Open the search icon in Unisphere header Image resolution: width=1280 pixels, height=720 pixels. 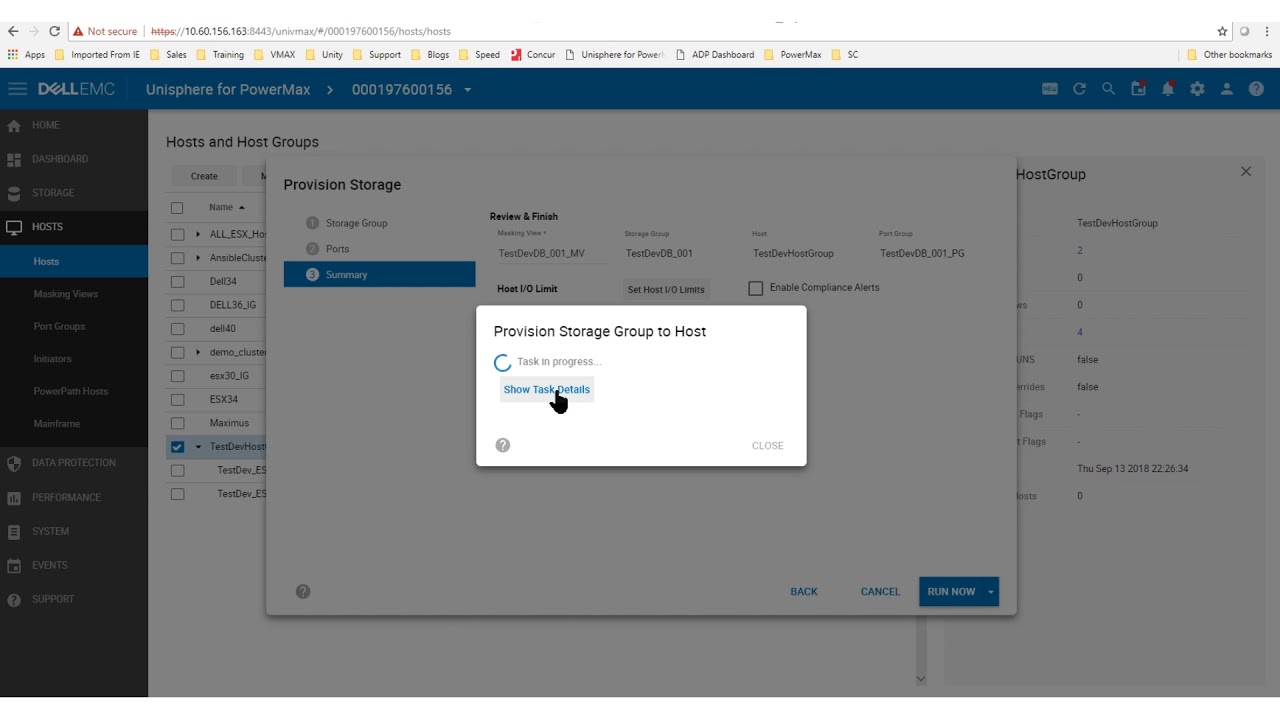[x=1108, y=89]
